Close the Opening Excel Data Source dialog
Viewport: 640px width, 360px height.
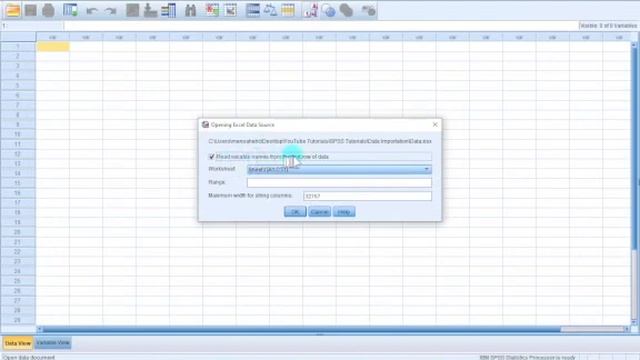click(435, 124)
